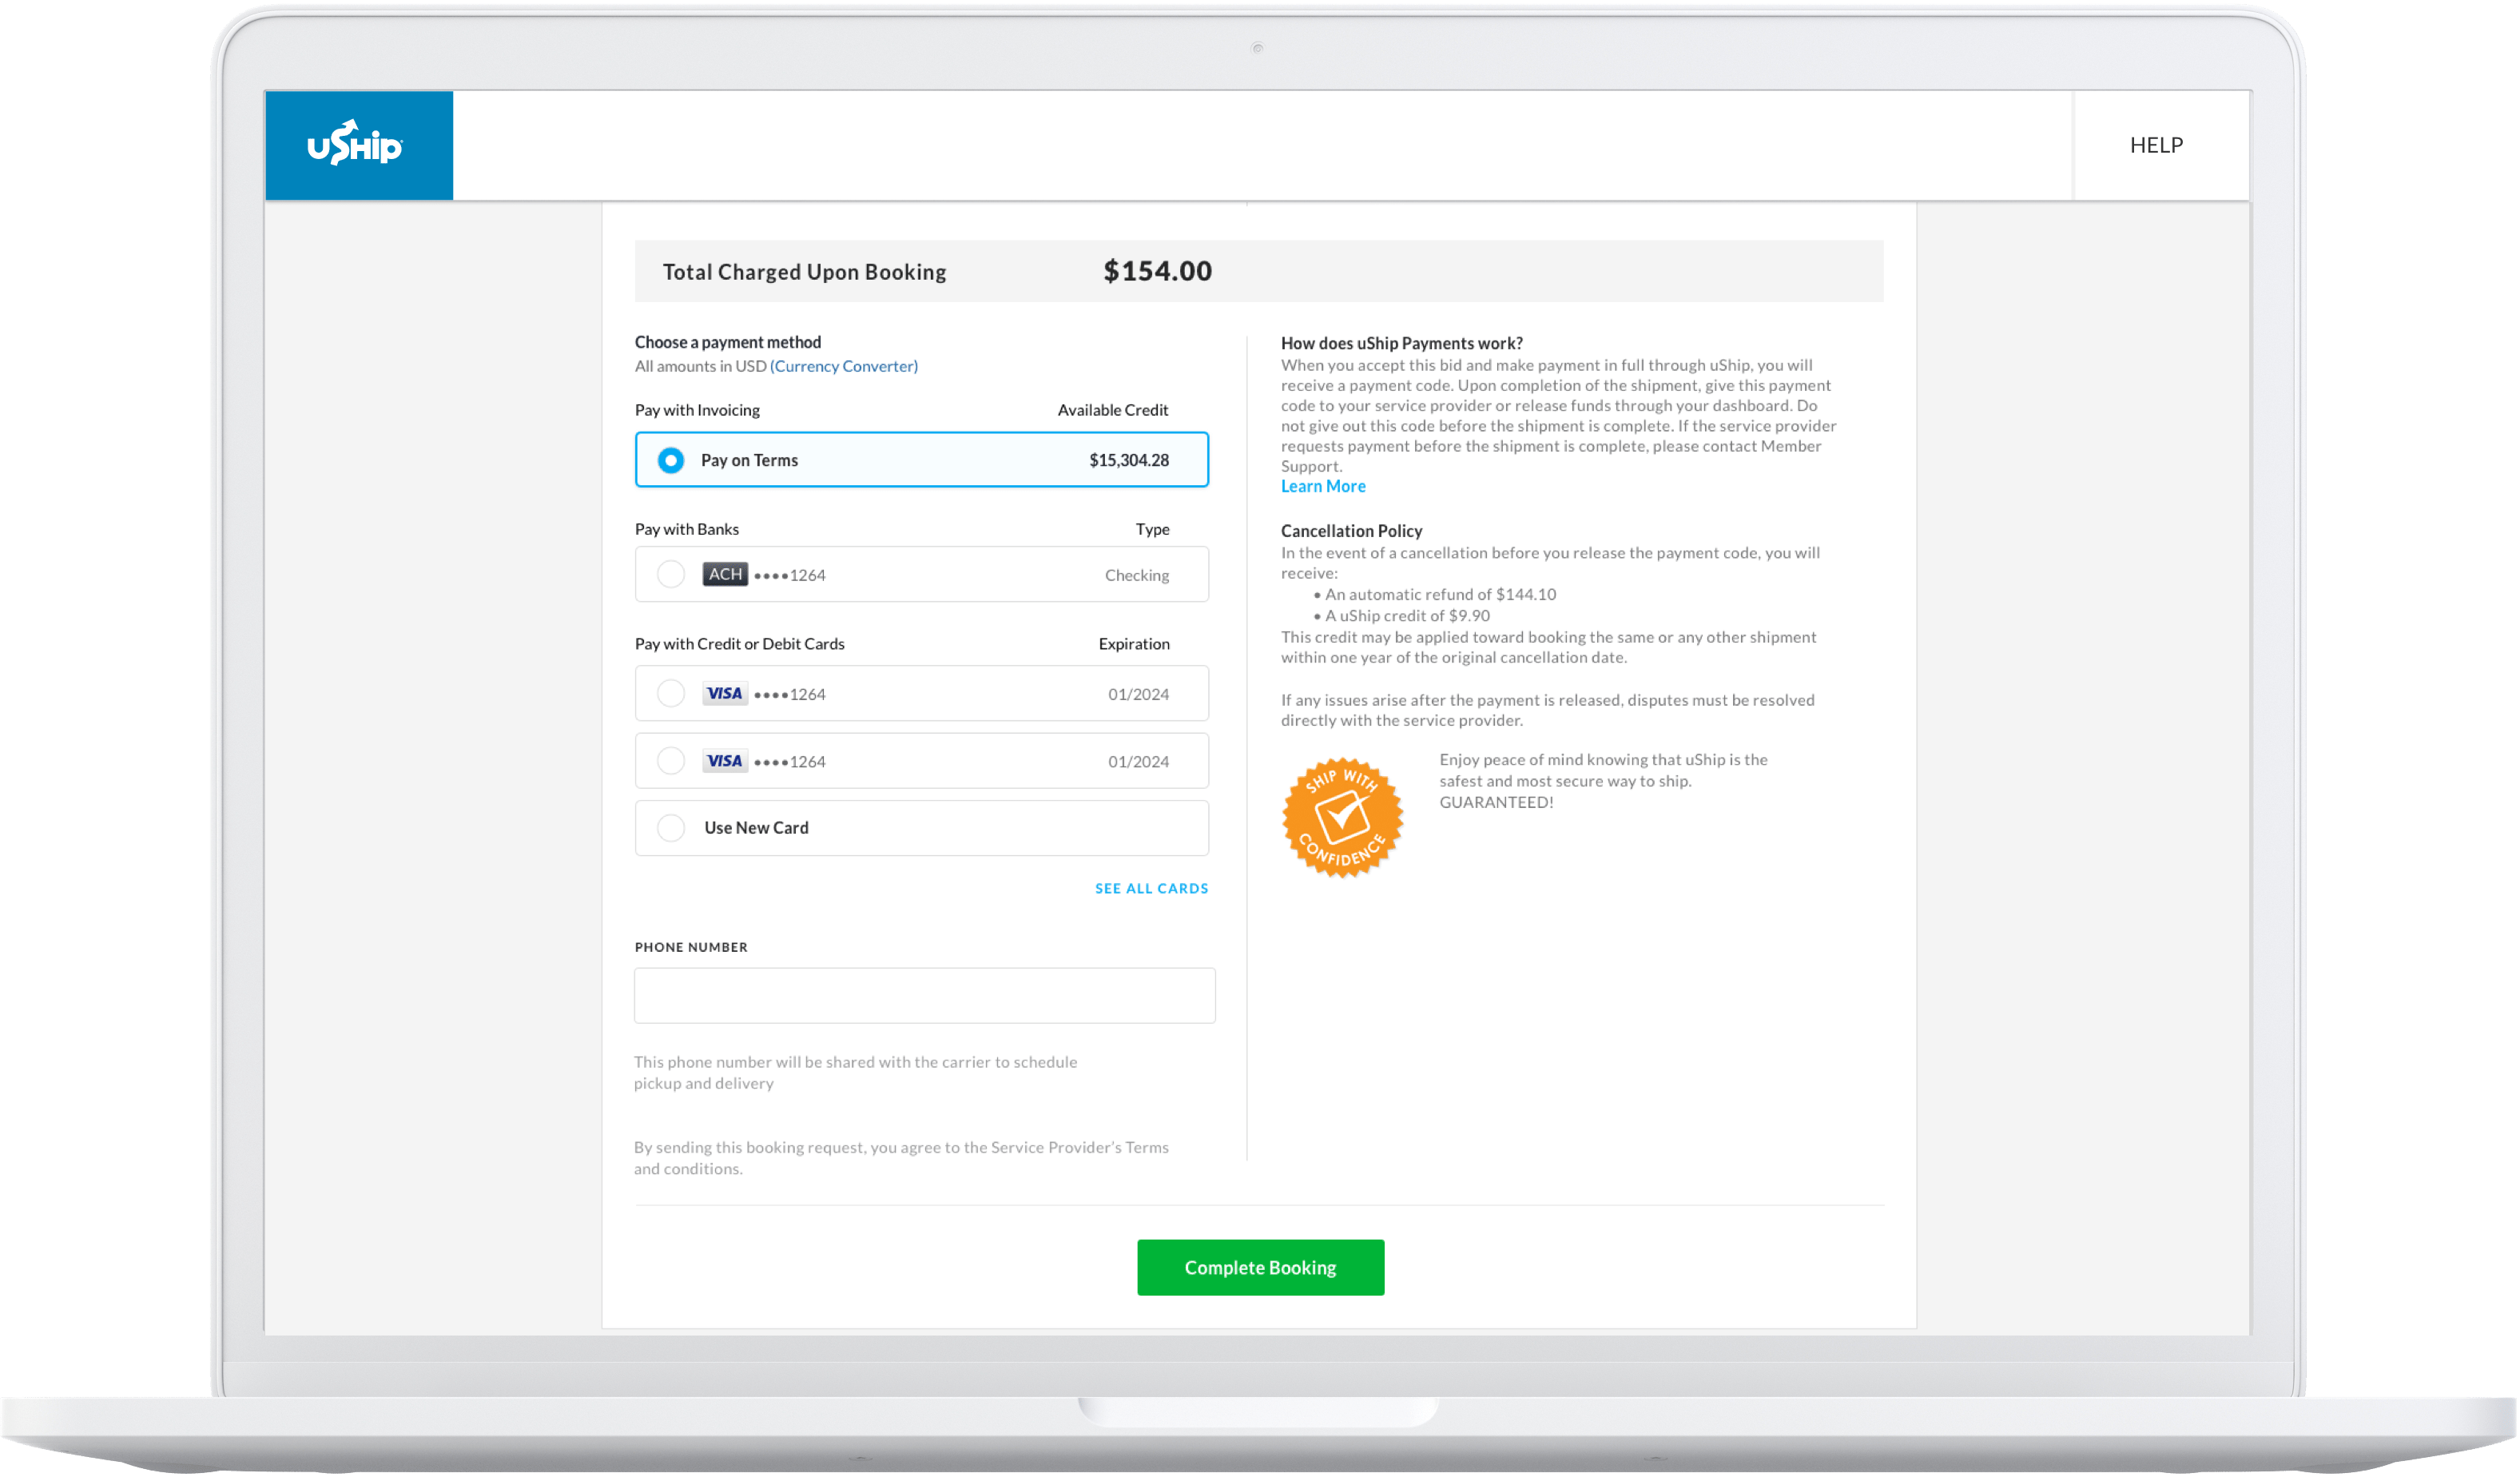Image resolution: width=2520 pixels, height=1477 pixels.
Task: Click the $154.00 total charged amount
Action: click(1157, 271)
